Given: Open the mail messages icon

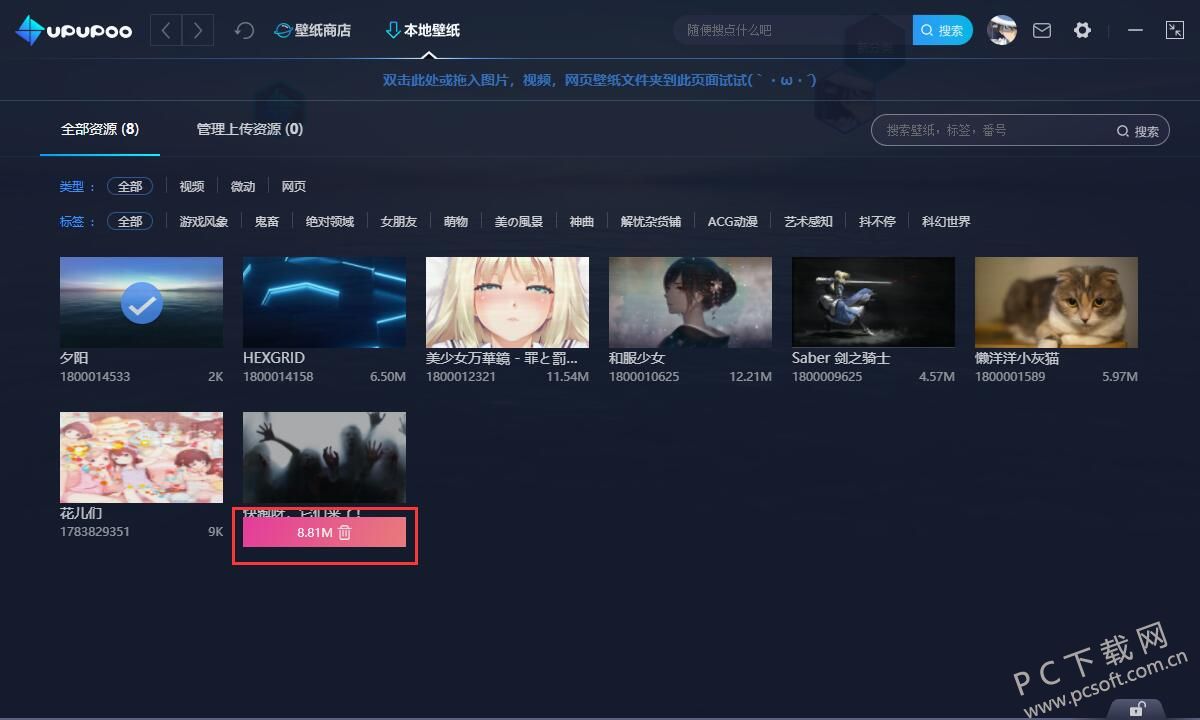Looking at the screenshot, I should pyautogui.click(x=1042, y=31).
